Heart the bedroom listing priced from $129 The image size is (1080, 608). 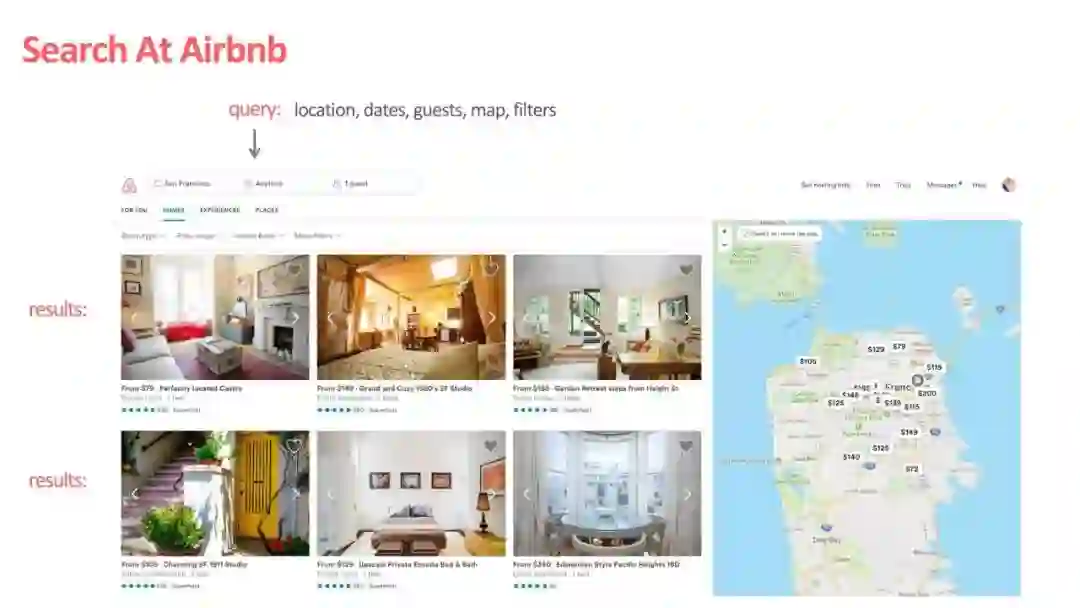(x=490, y=446)
